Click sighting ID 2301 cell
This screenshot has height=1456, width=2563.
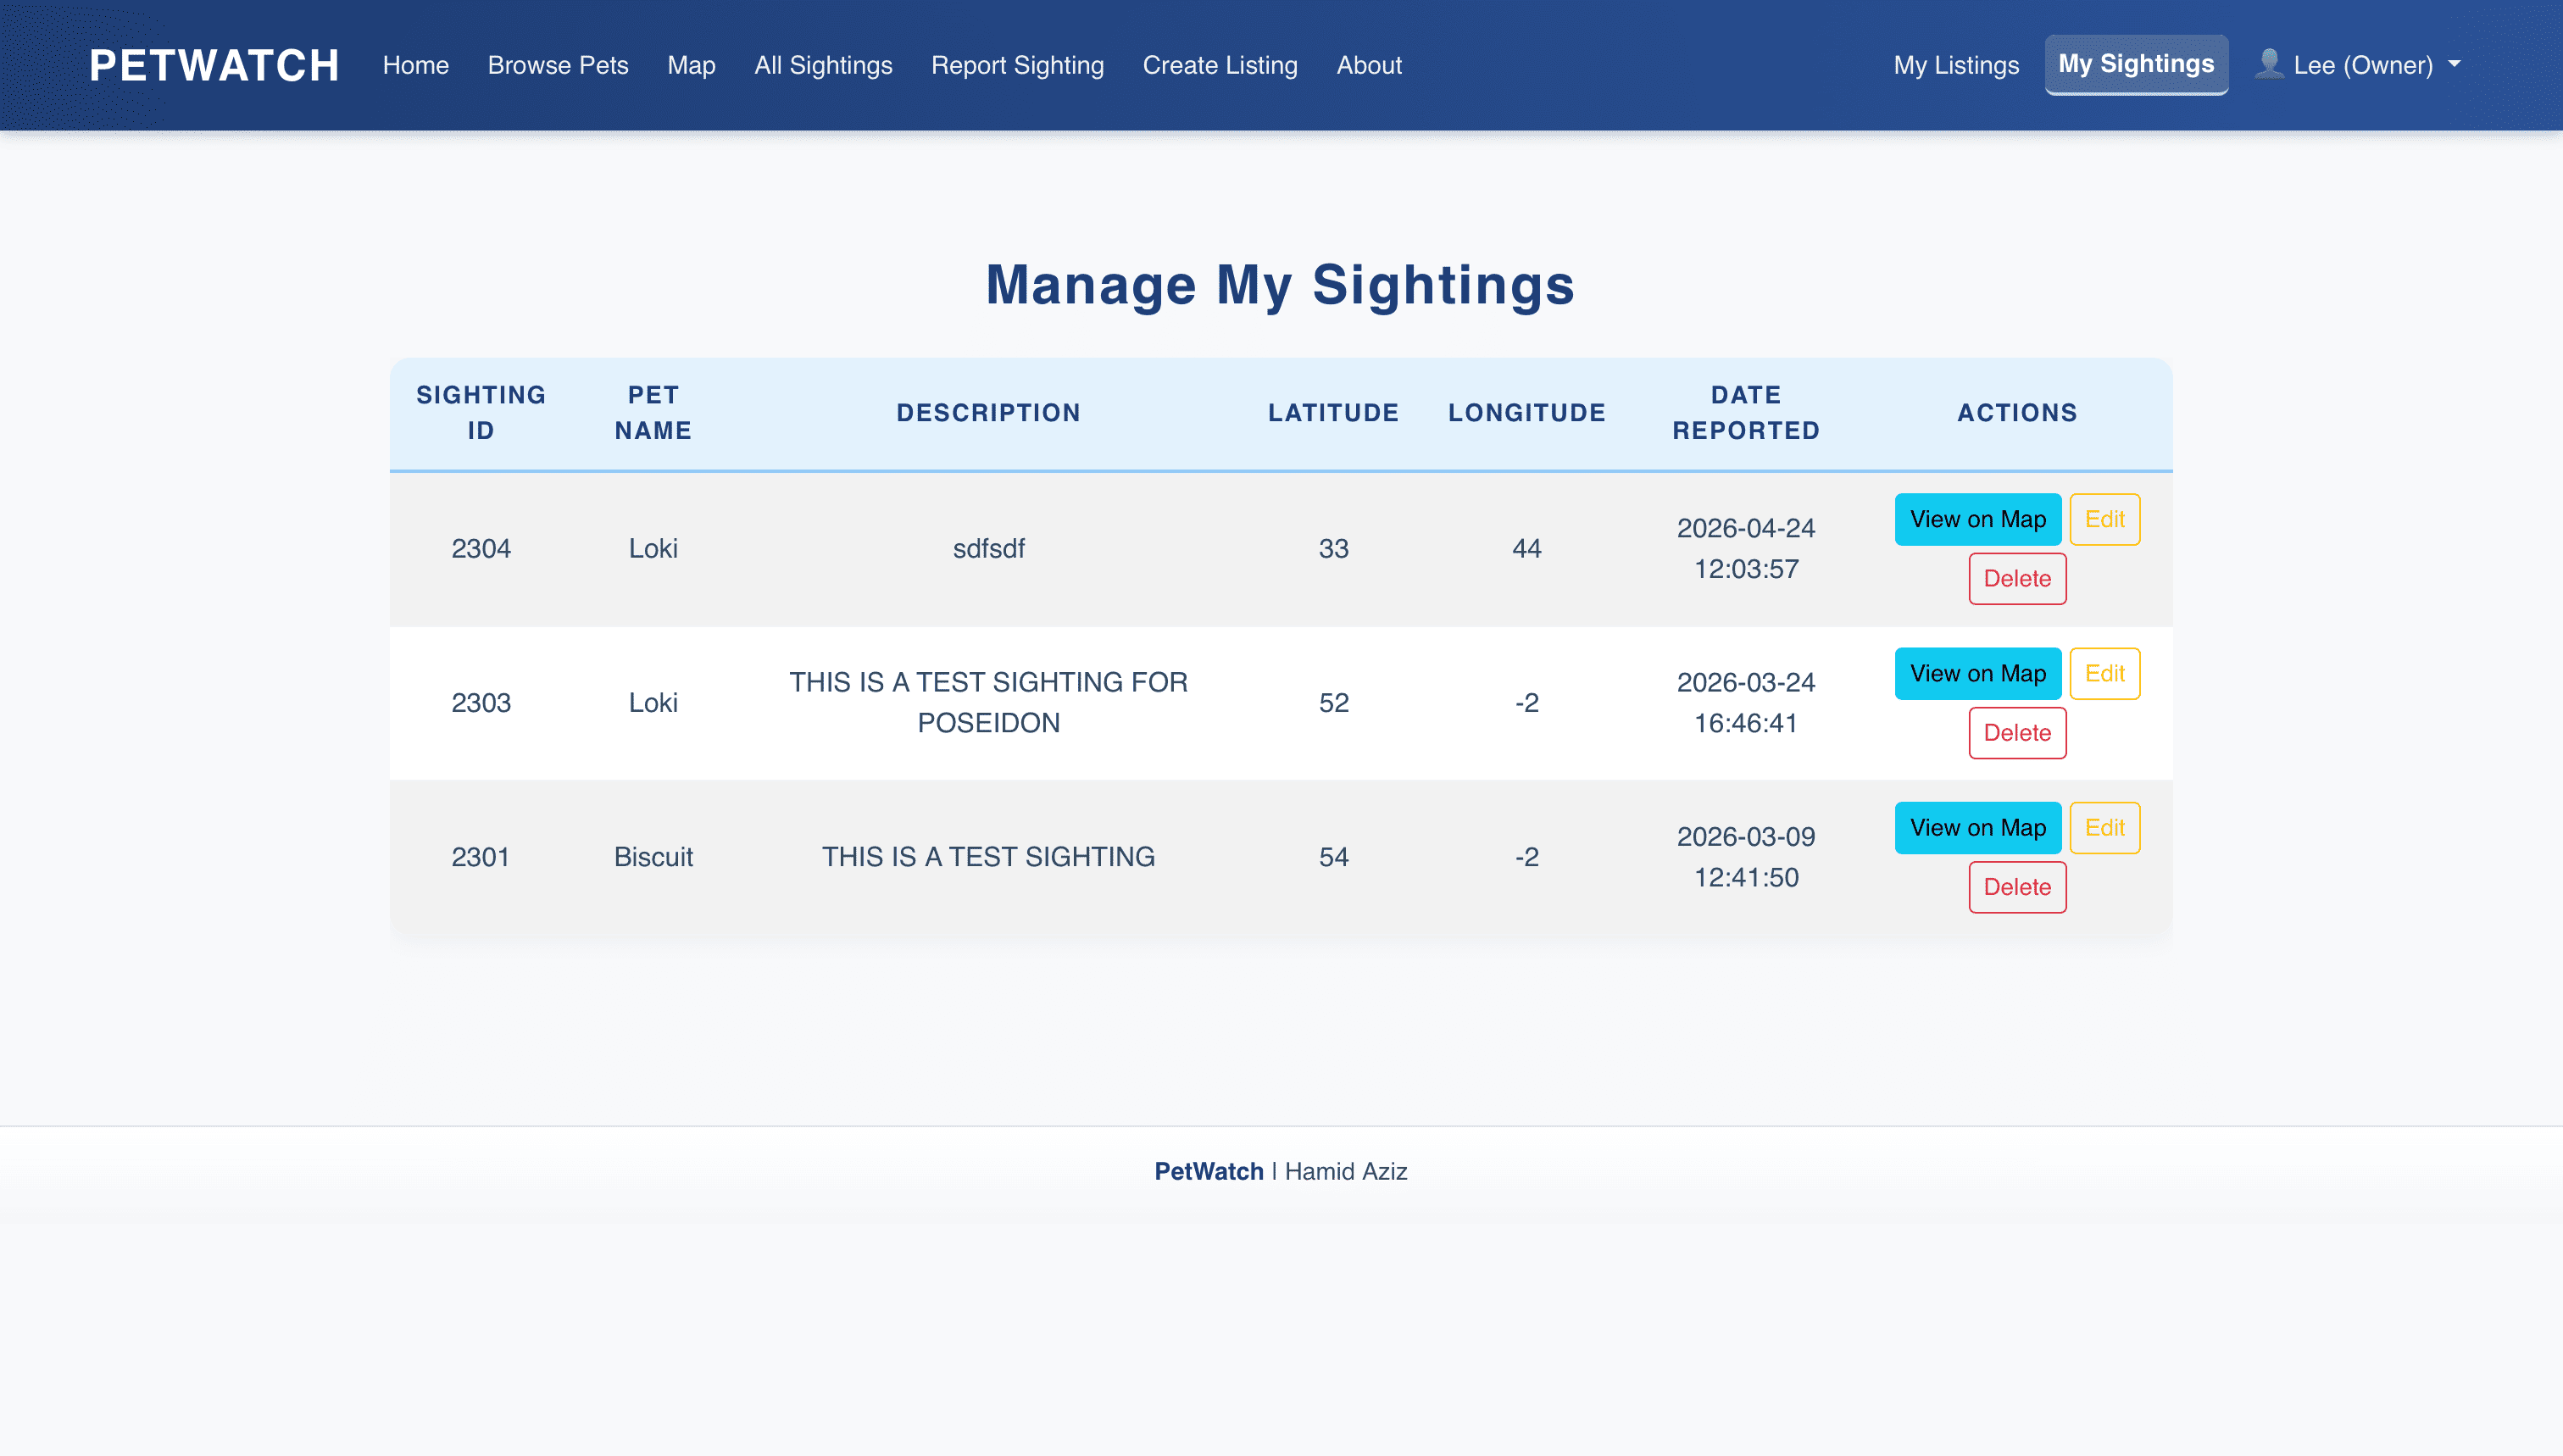(x=481, y=856)
